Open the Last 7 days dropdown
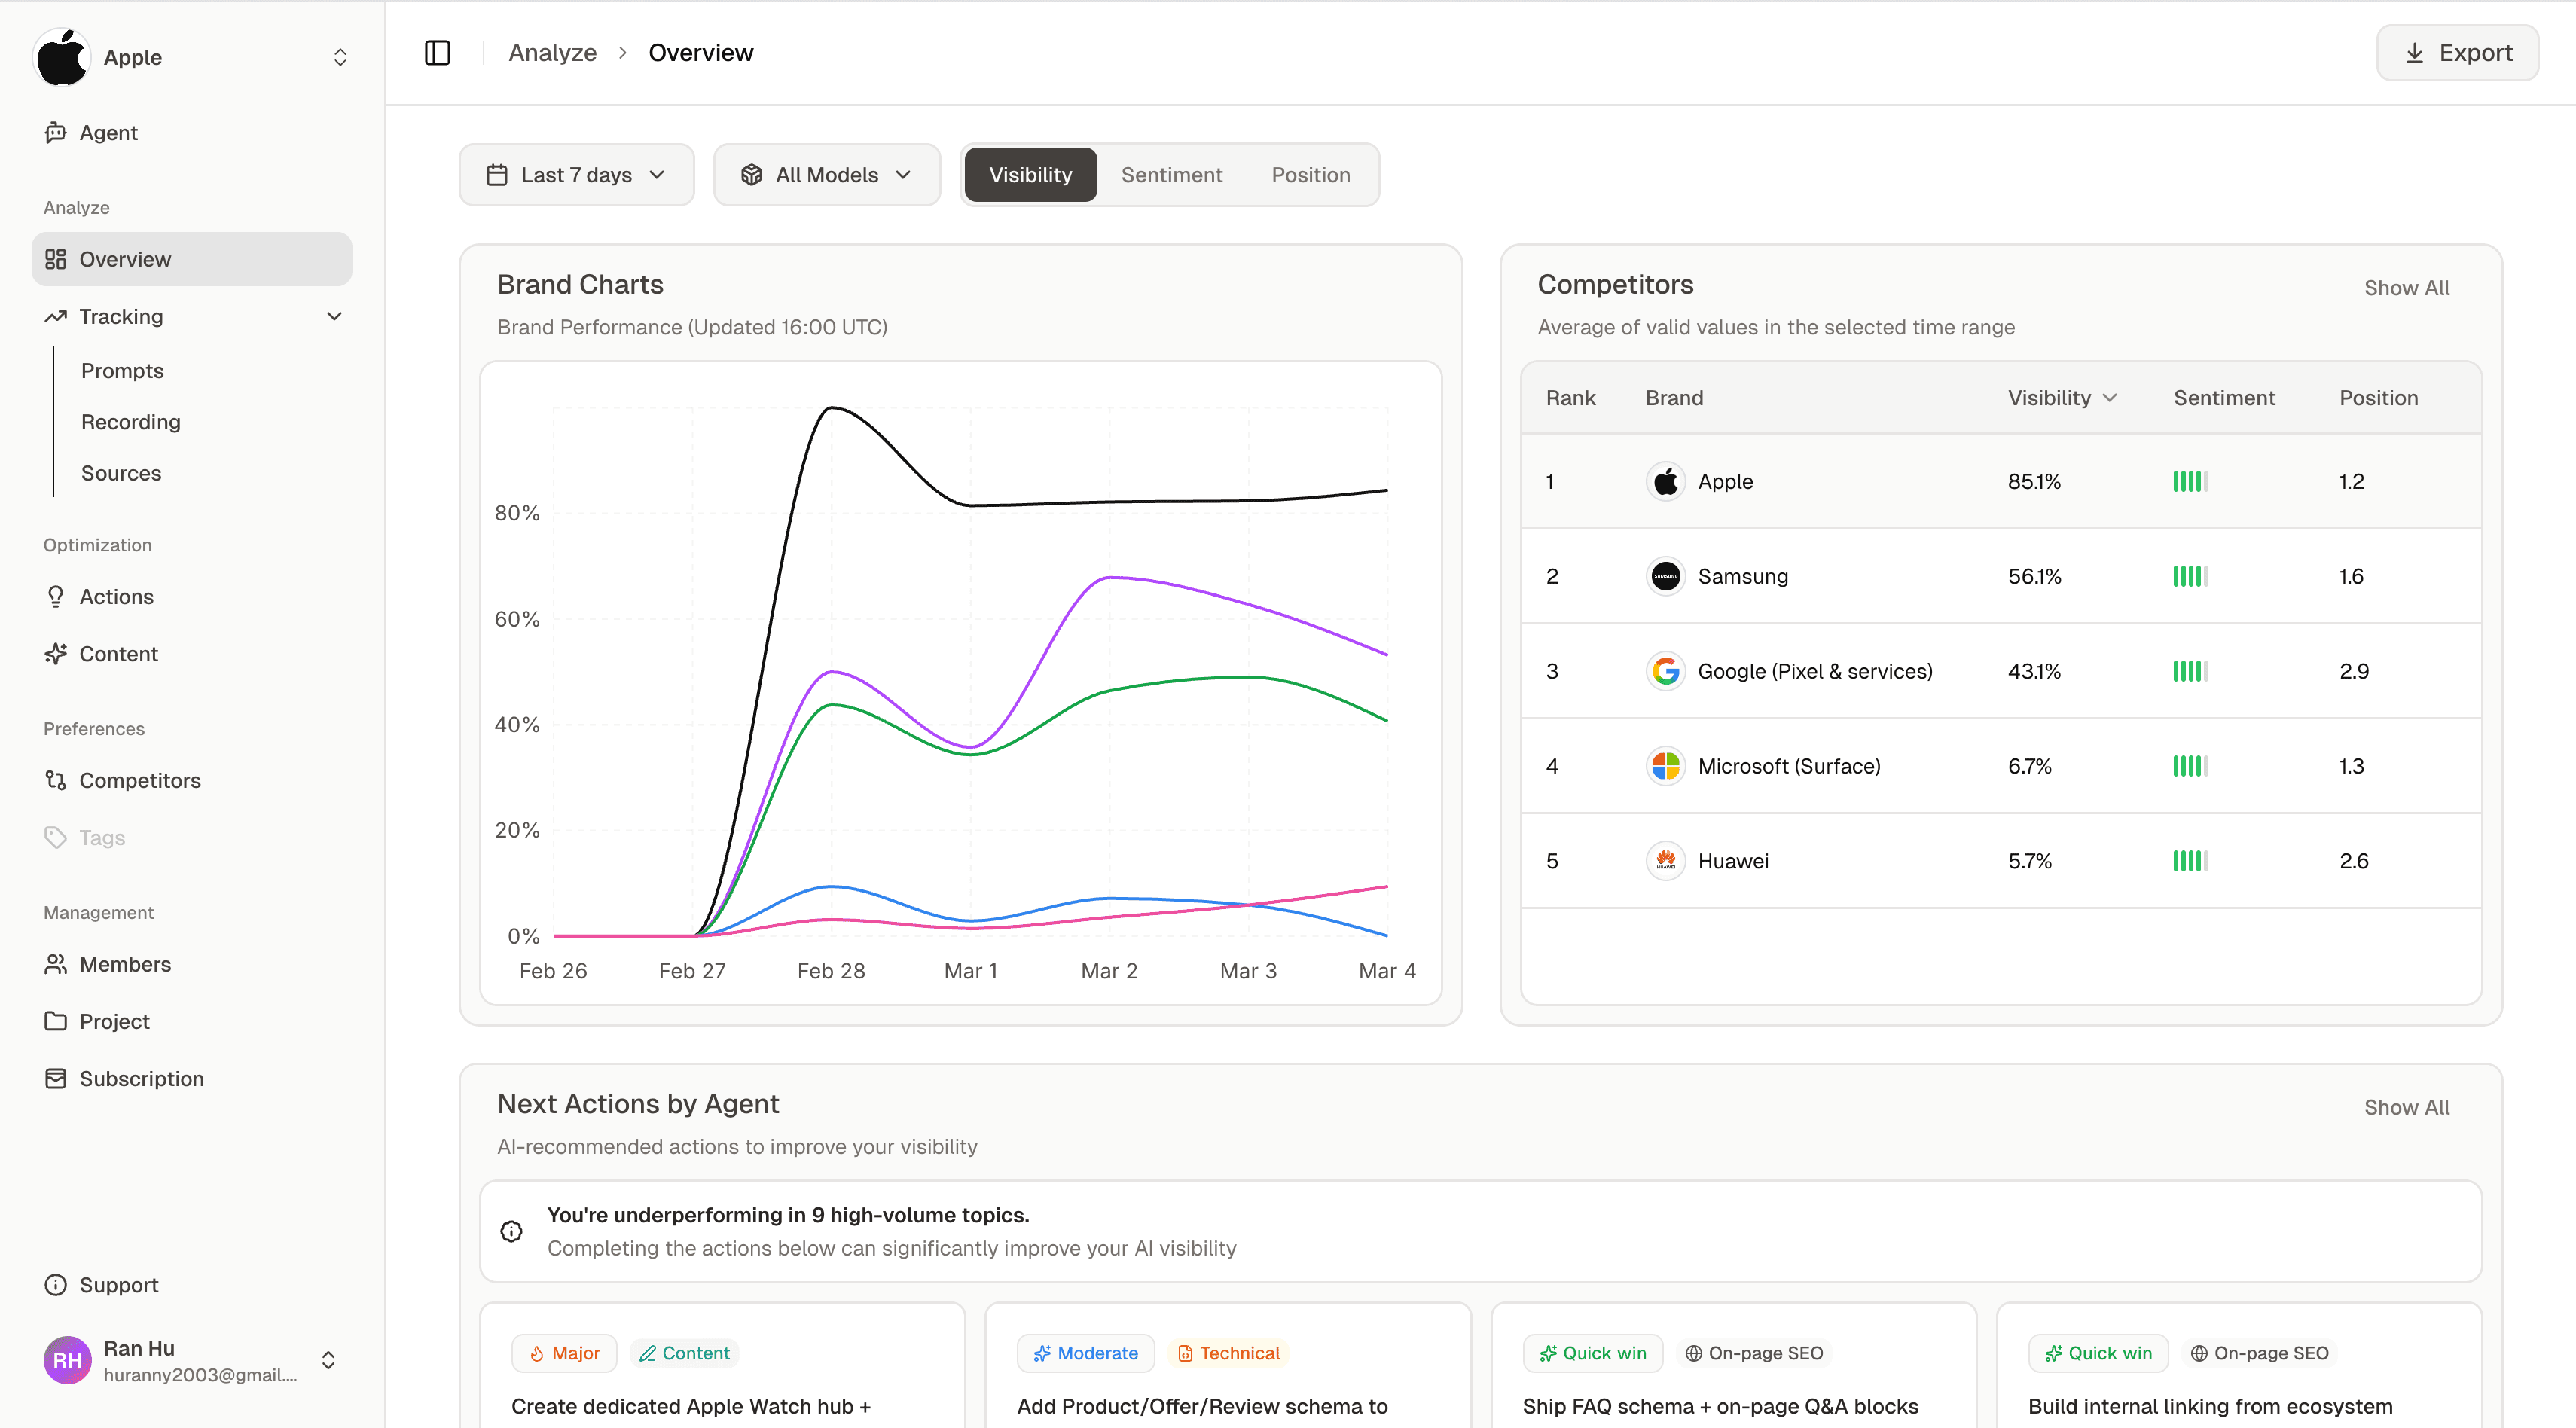 (x=576, y=175)
